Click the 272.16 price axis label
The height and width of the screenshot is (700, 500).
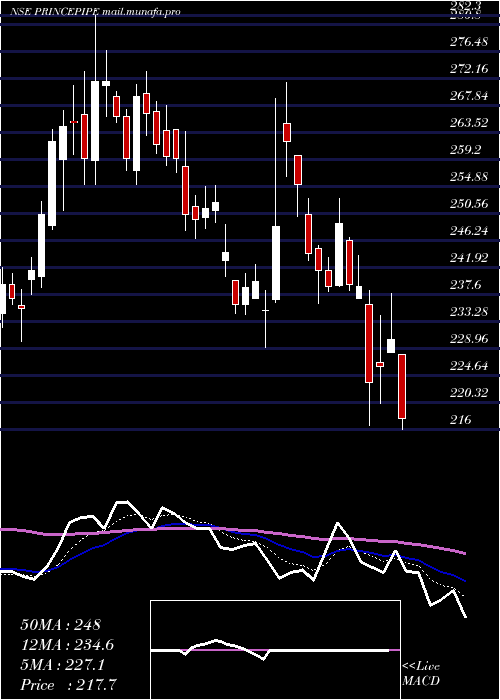(468, 69)
